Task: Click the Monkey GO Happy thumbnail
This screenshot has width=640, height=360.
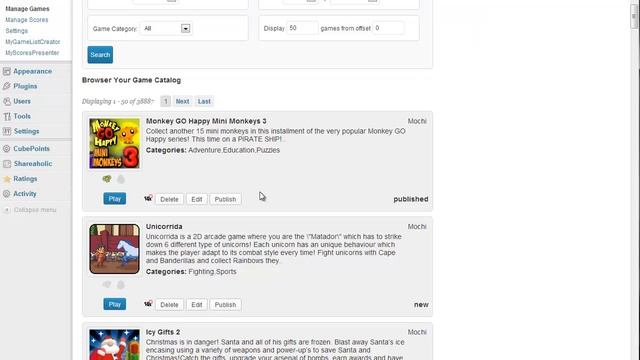Action: point(115,143)
